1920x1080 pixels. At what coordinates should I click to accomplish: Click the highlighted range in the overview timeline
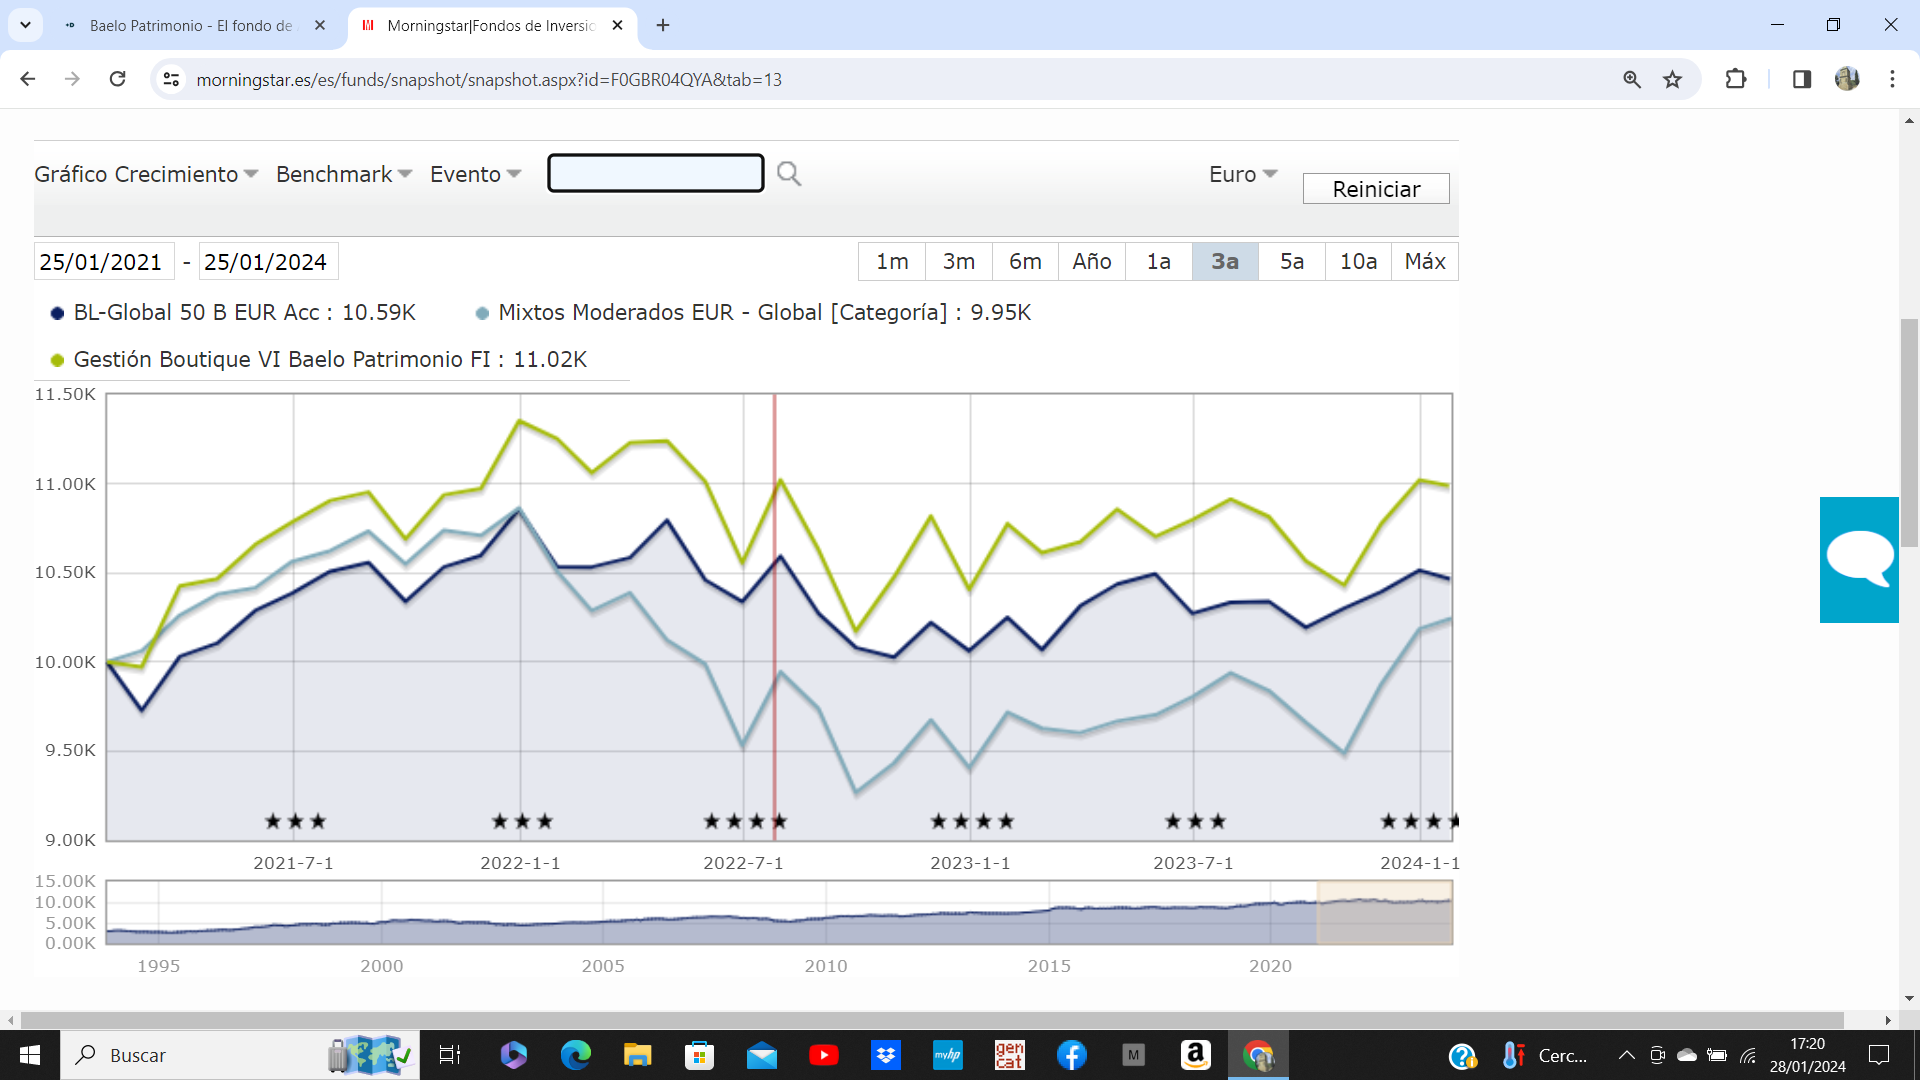point(1385,912)
